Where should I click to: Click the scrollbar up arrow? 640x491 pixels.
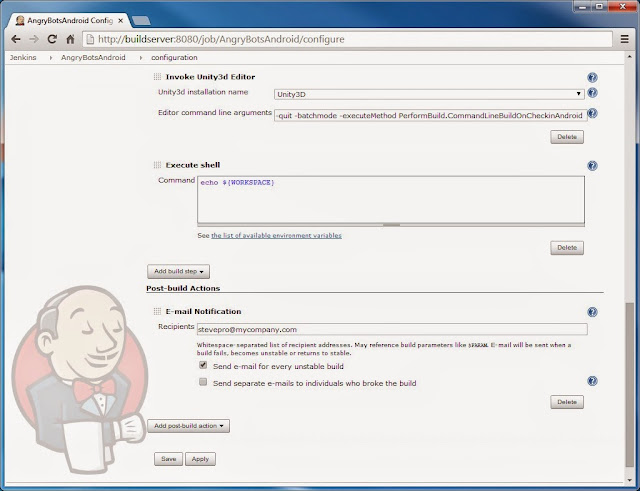[x=630, y=57]
